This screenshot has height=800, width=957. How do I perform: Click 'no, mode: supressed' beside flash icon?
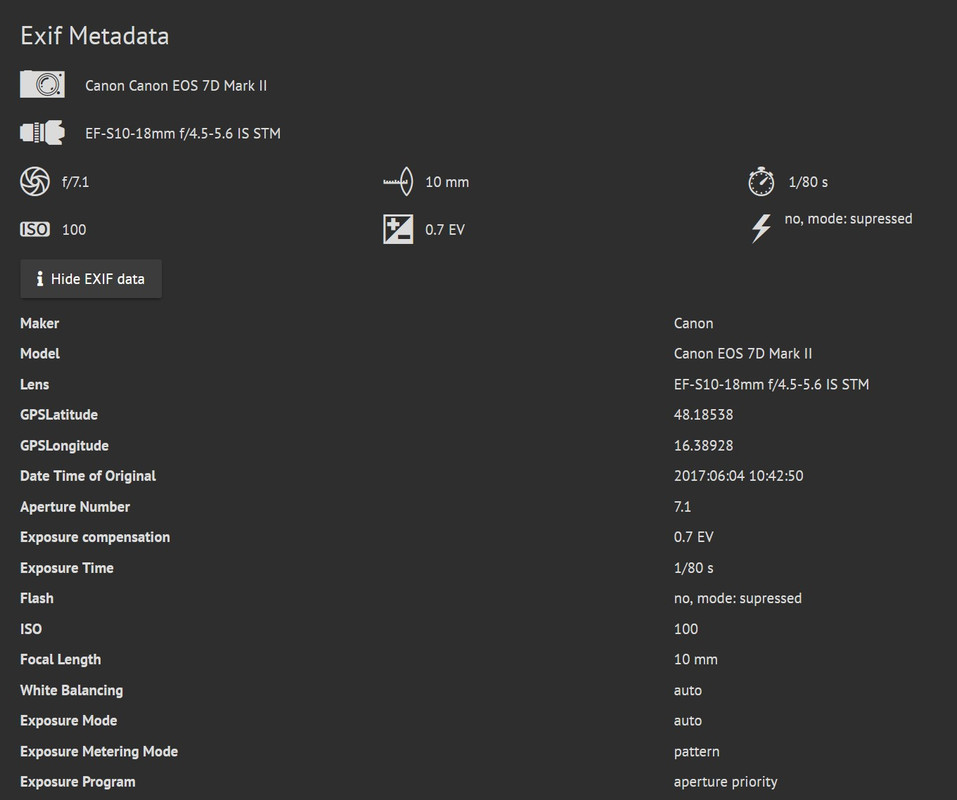tap(848, 218)
